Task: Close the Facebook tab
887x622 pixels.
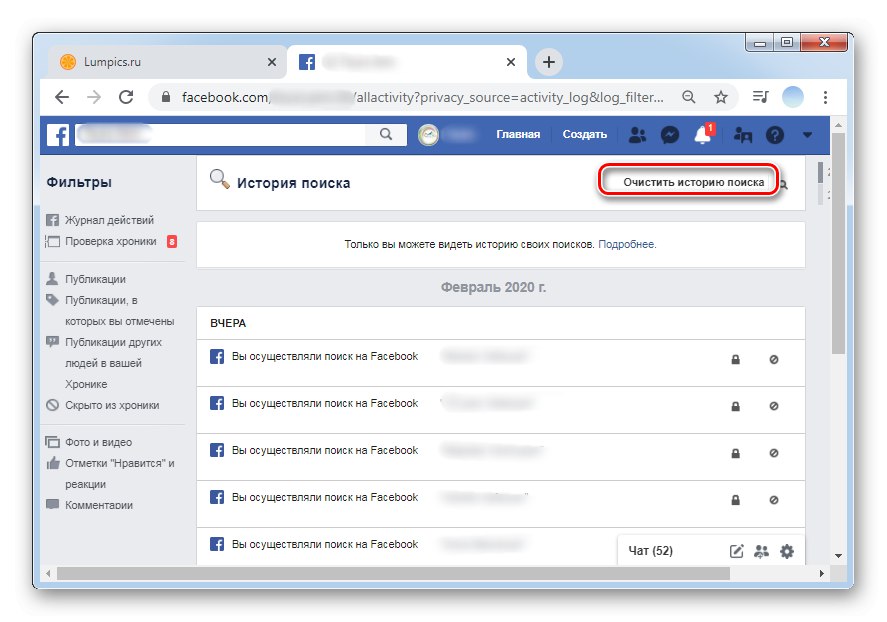Action: click(511, 62)
